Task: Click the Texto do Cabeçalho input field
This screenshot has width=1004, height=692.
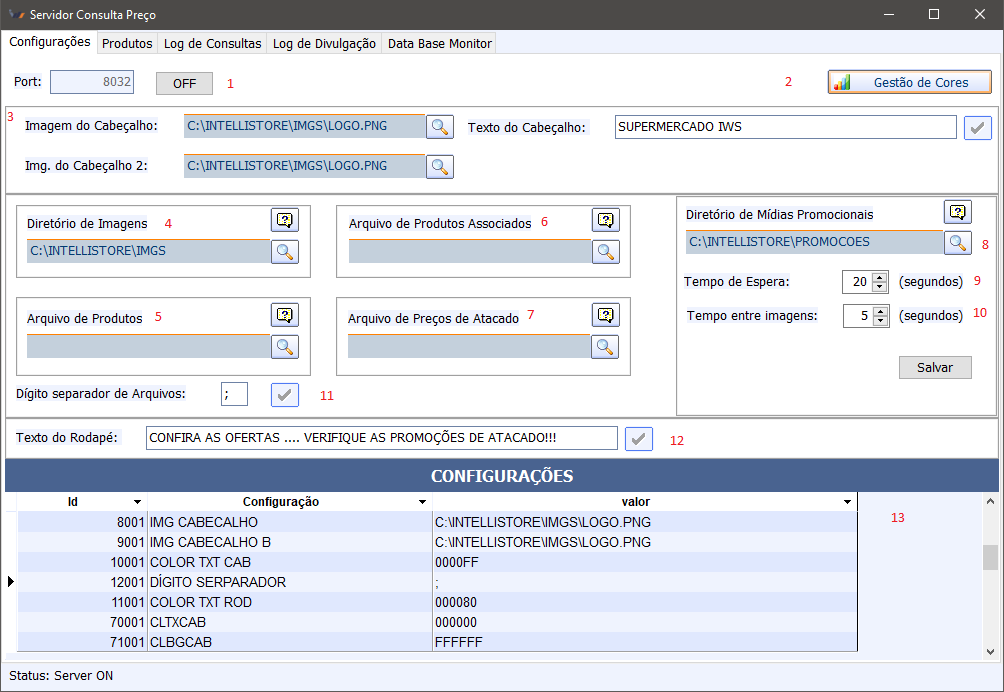Action: click(x=785, y=127)
